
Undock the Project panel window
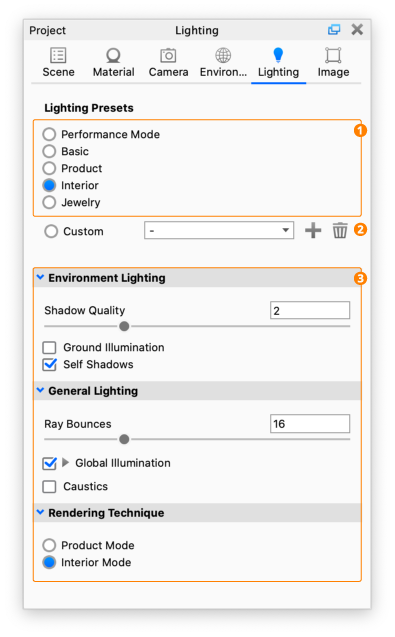[x=334, y=30]
